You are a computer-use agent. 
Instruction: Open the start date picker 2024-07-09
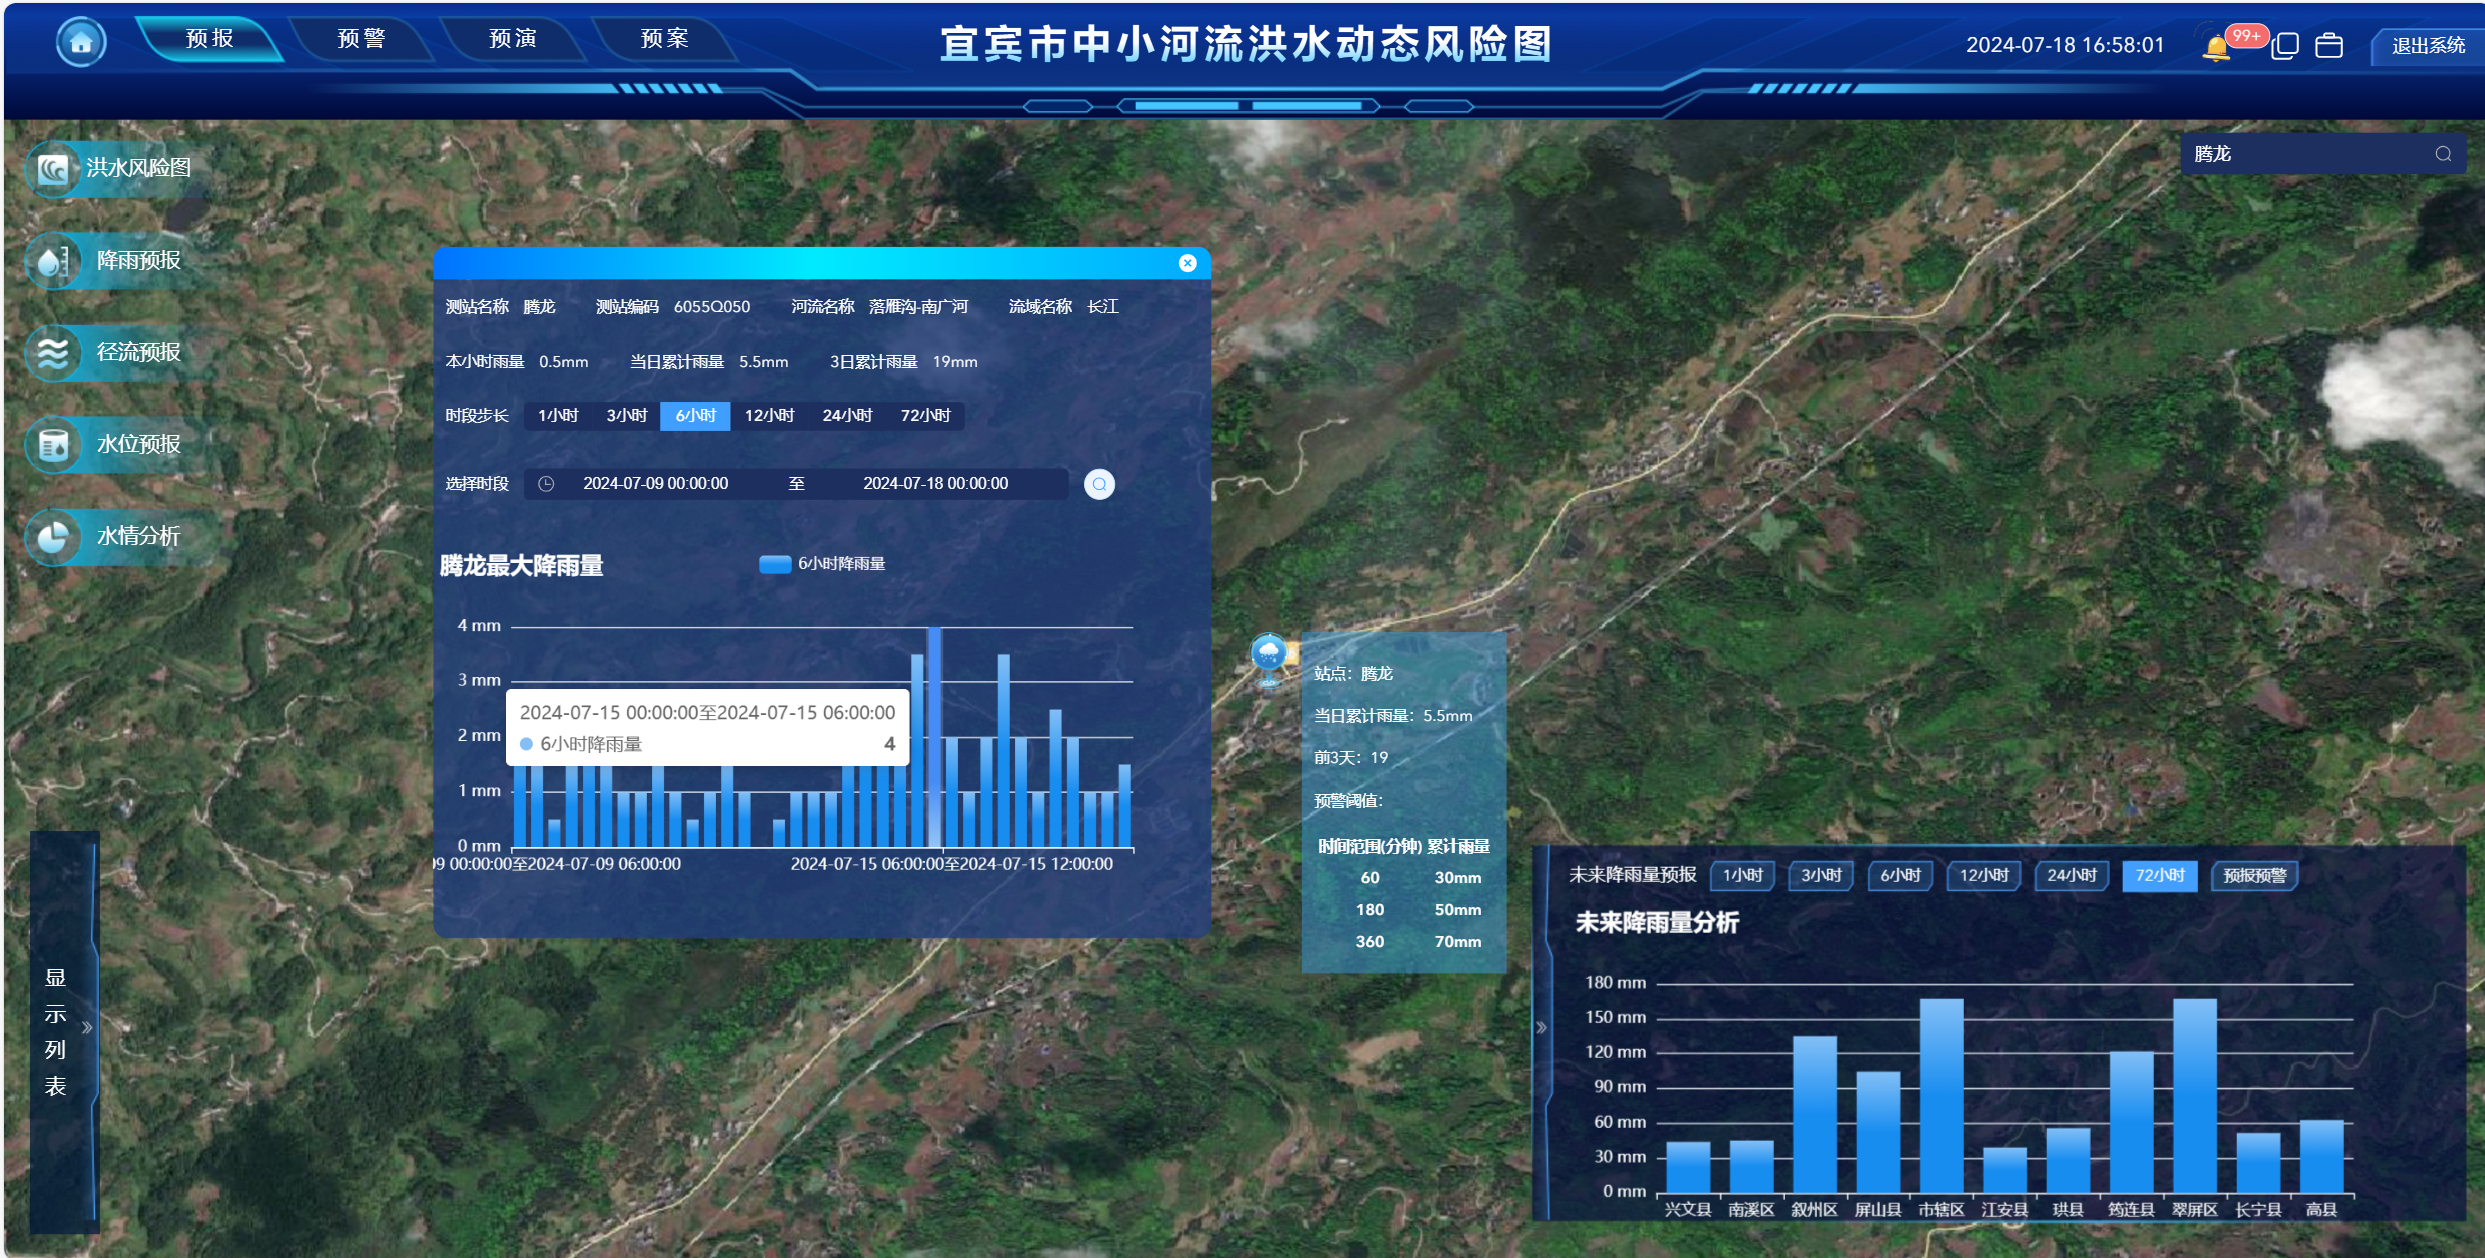click(x=655, y=484)
